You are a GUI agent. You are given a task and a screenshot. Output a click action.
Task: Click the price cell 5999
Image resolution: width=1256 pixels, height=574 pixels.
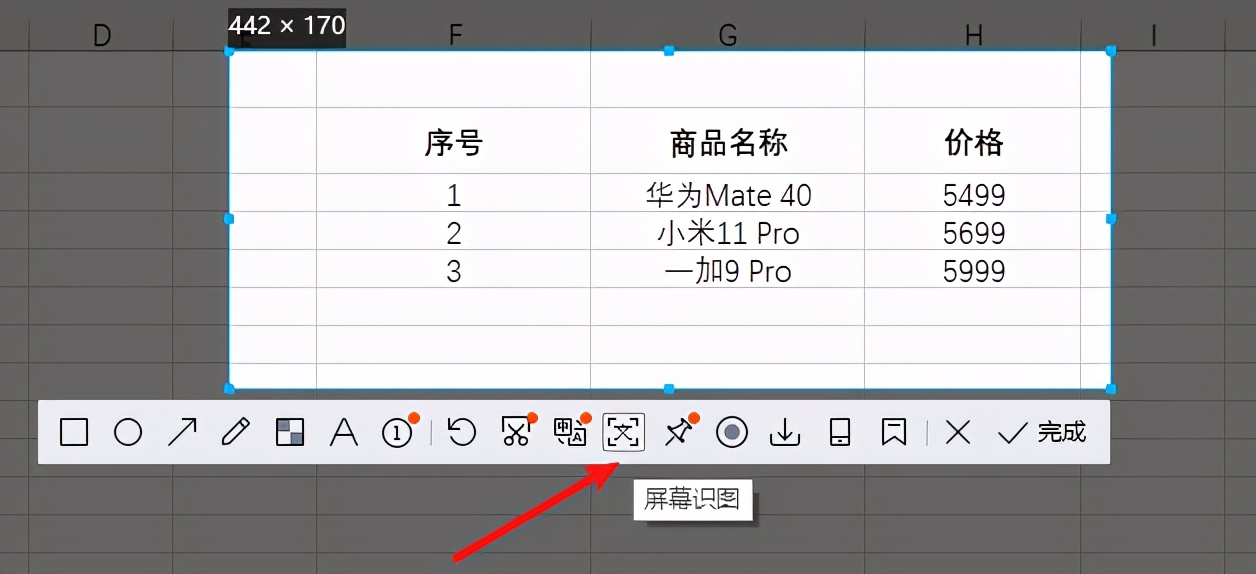[973, 270]
